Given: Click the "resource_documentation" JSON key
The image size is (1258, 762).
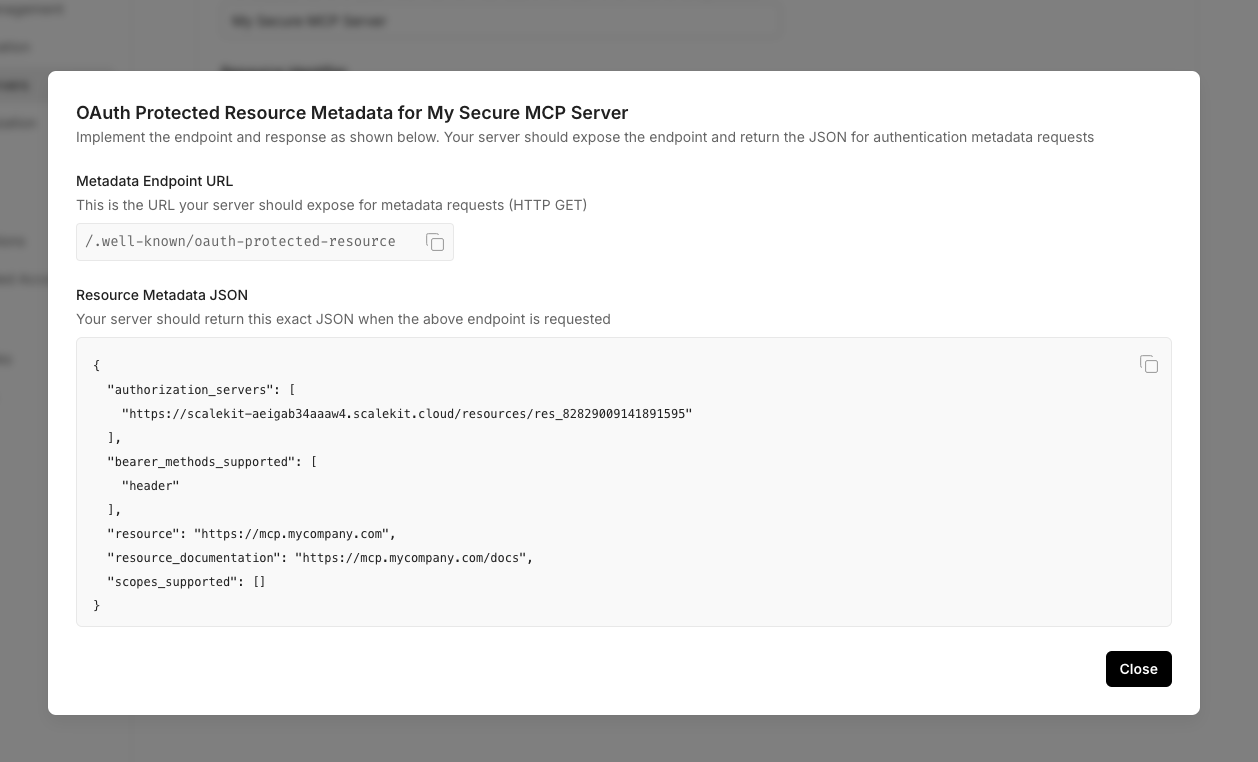Looking at the screenshot, I should [x=193, y=558].
